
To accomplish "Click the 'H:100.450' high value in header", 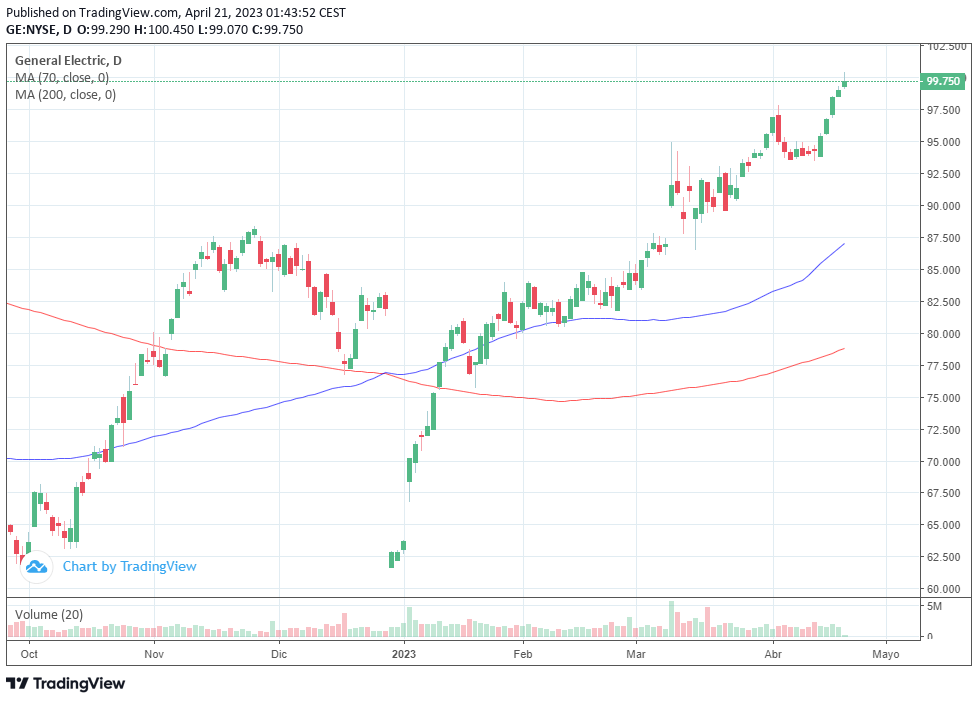I will click(164, 29).
